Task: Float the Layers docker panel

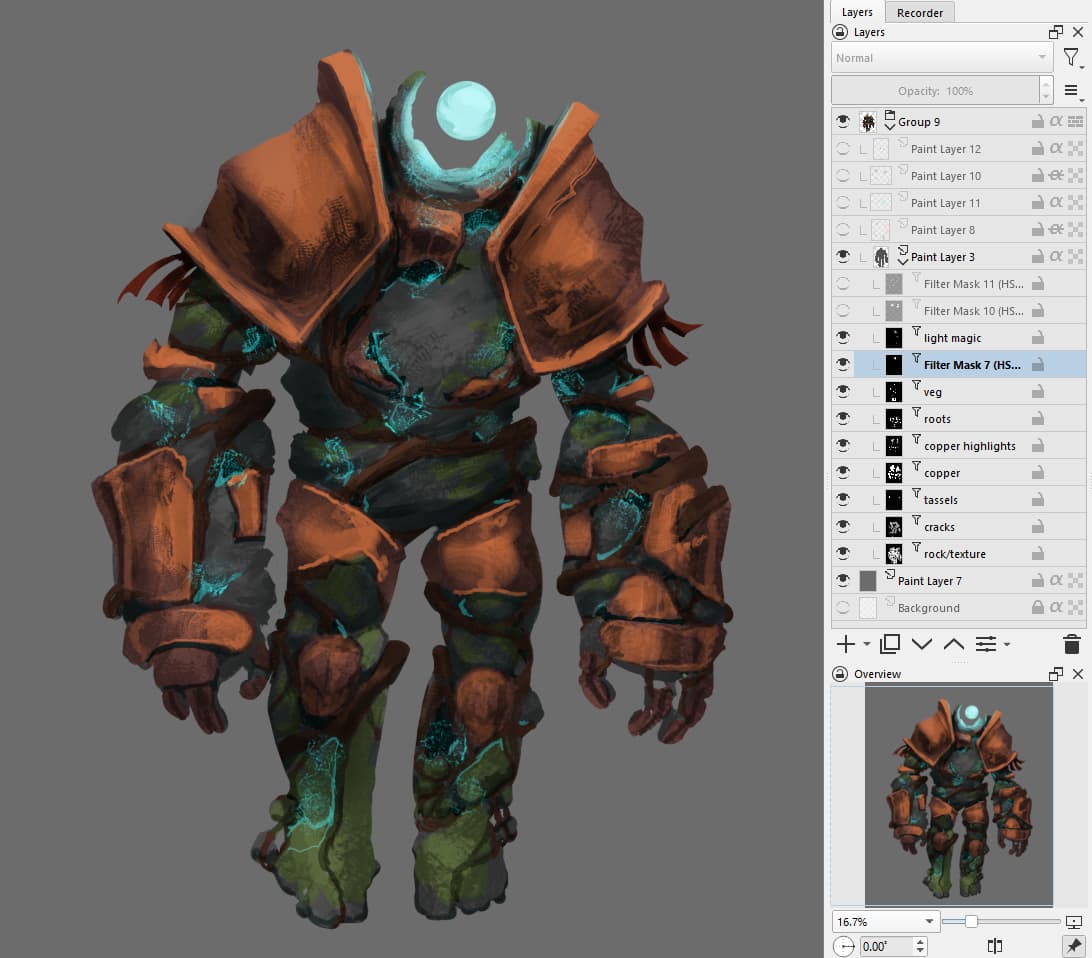Action: (x=1056, y=32)
